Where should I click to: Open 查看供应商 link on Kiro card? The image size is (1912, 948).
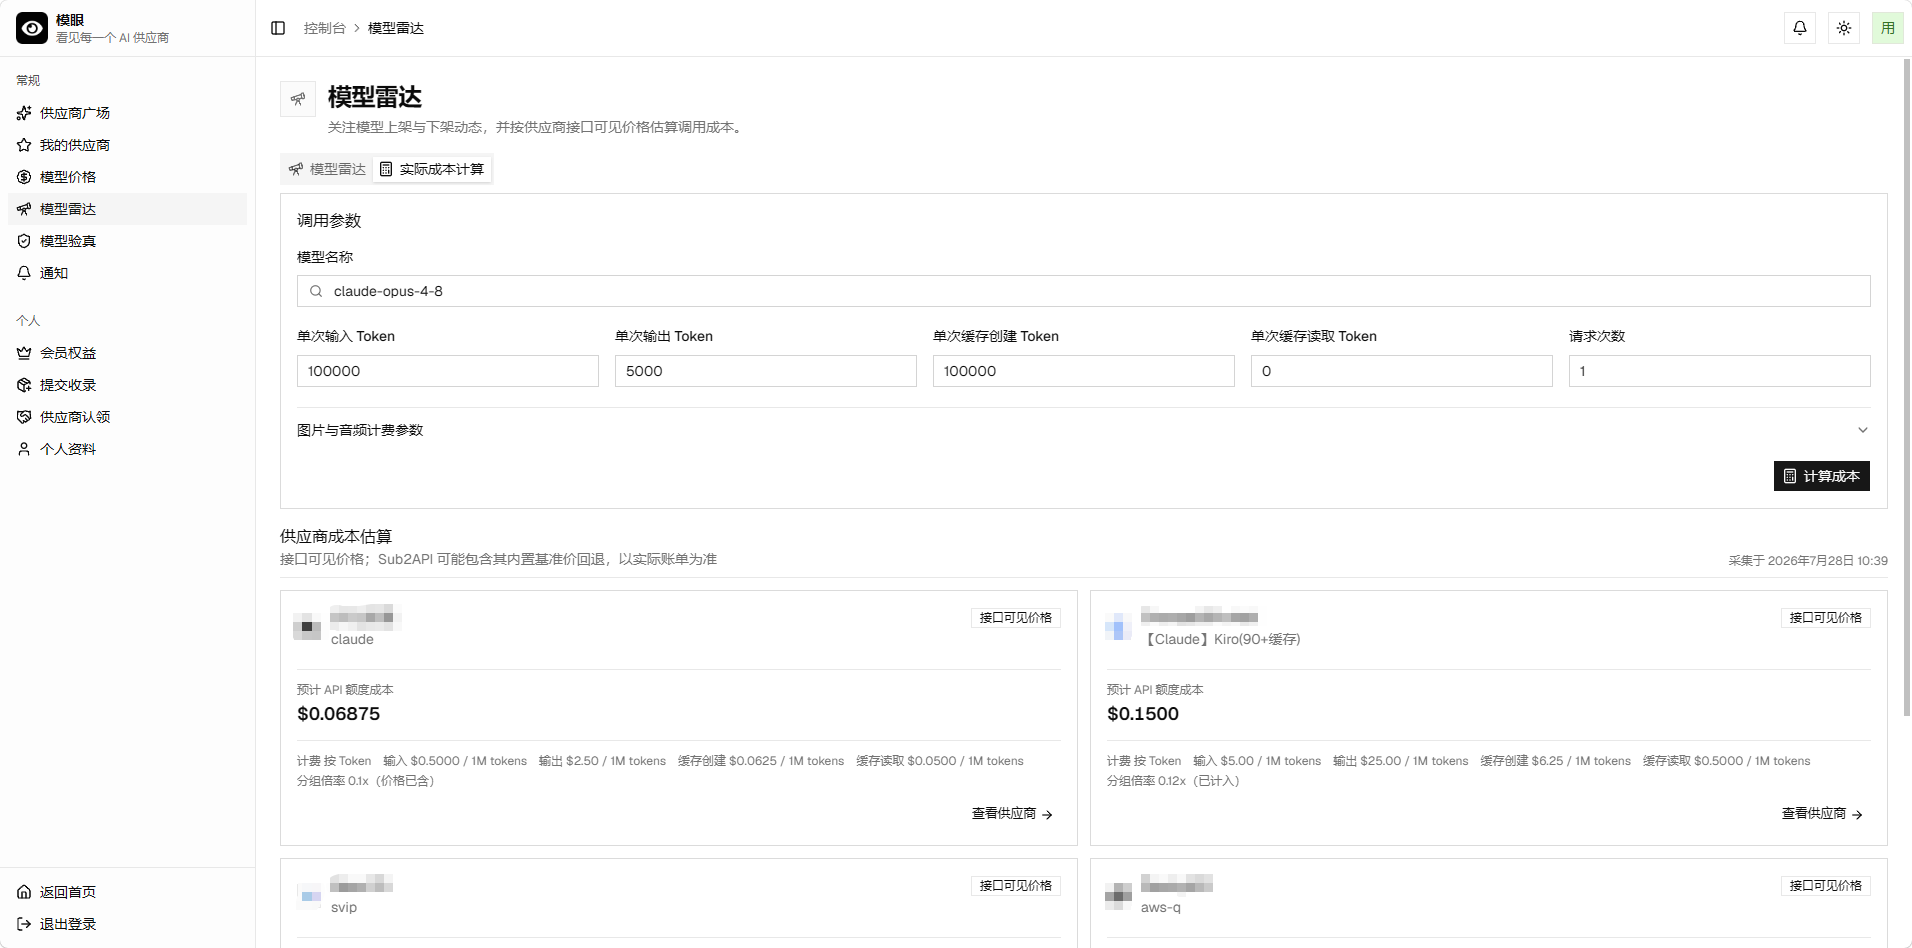click(1822, 814)
